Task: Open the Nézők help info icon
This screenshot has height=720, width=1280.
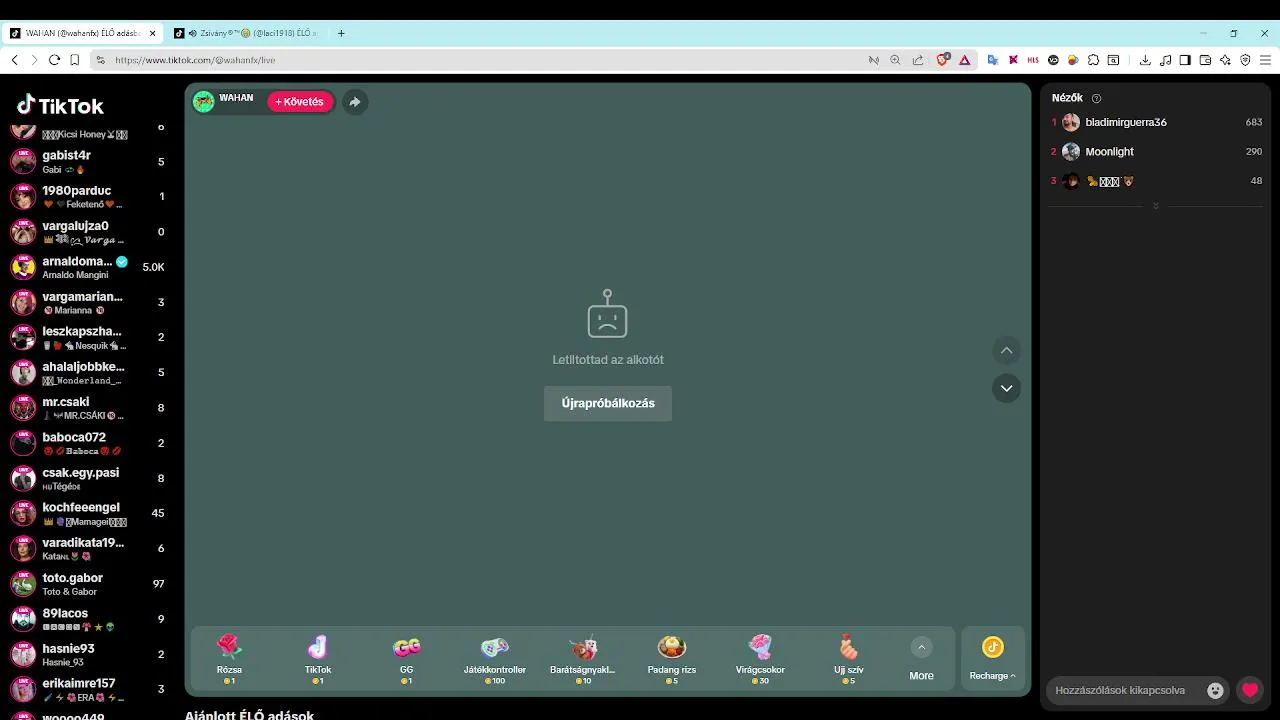Action: (1096, 98)
